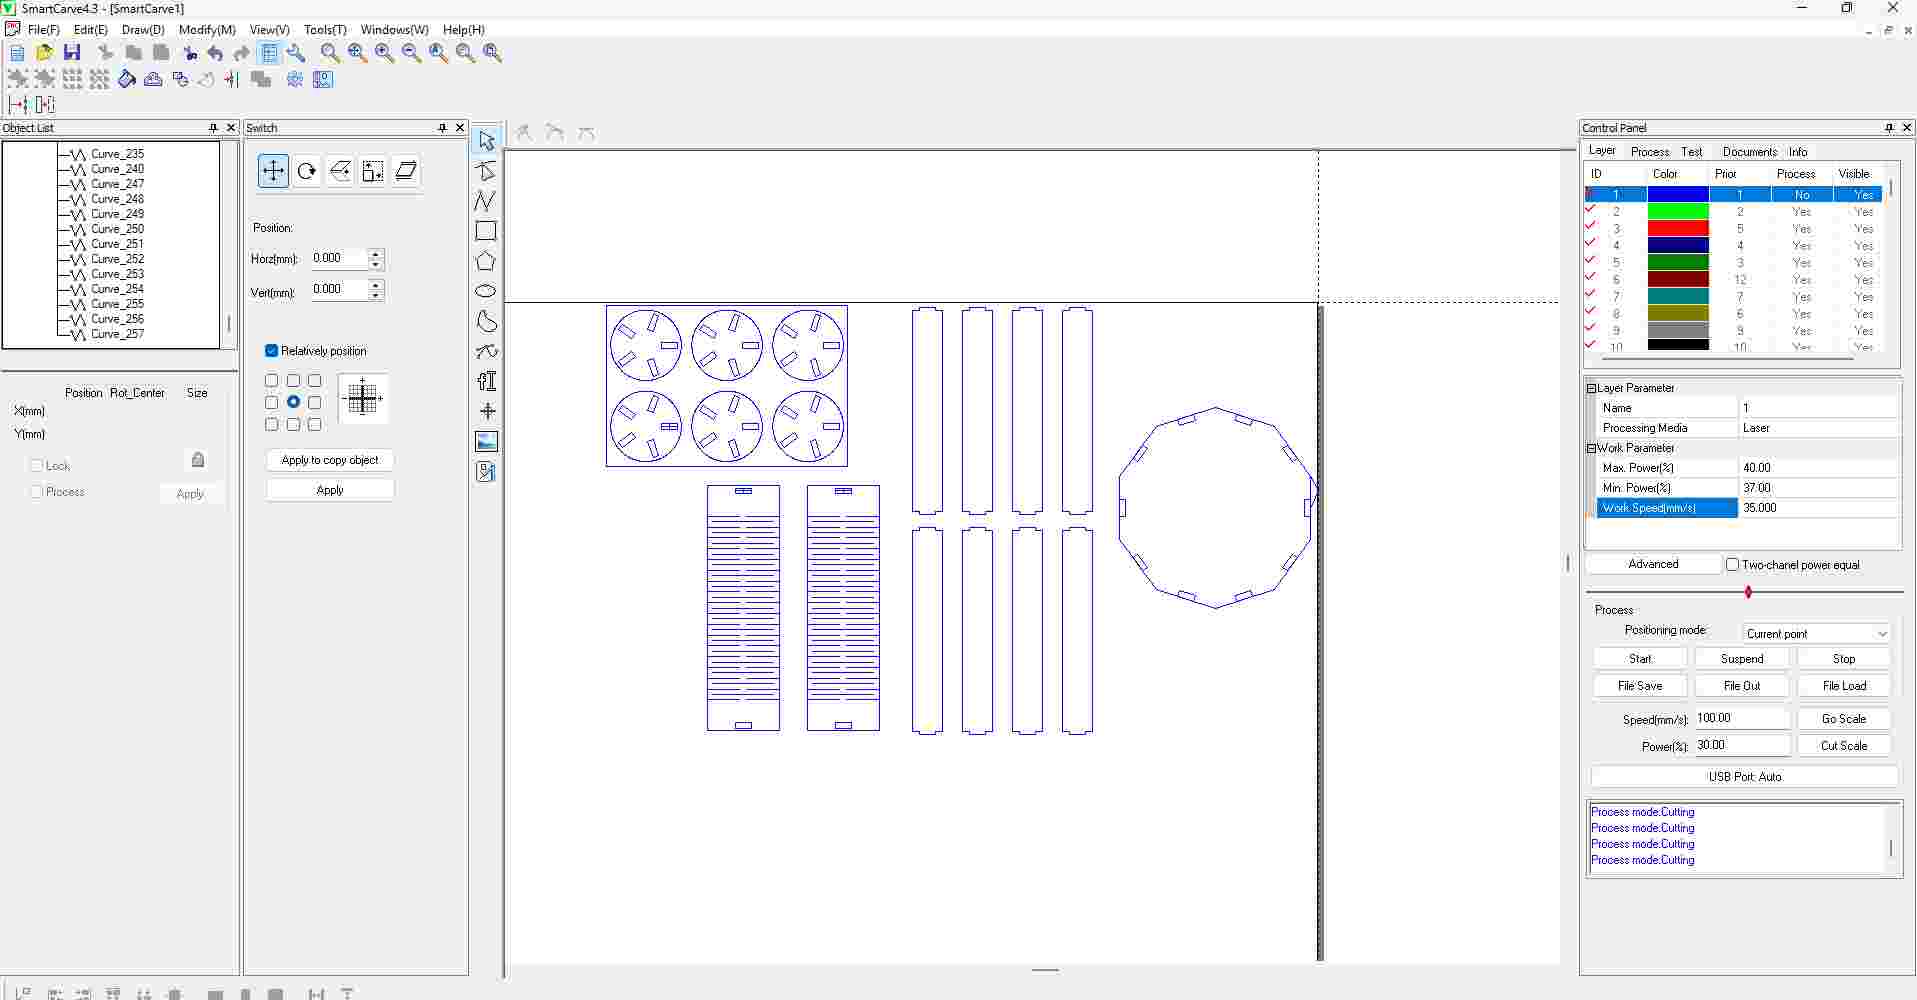Open the File menu
The width and height of the screenshot is (1917, 1000).
[x=44, y=30]
